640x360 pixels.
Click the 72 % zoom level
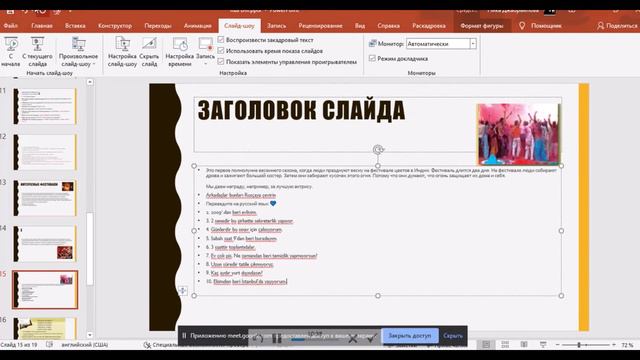[x=627, y=345]
